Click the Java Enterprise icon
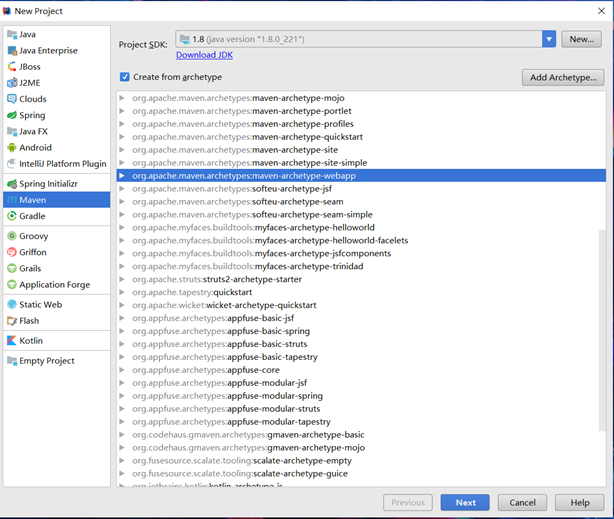 (12, 51)
